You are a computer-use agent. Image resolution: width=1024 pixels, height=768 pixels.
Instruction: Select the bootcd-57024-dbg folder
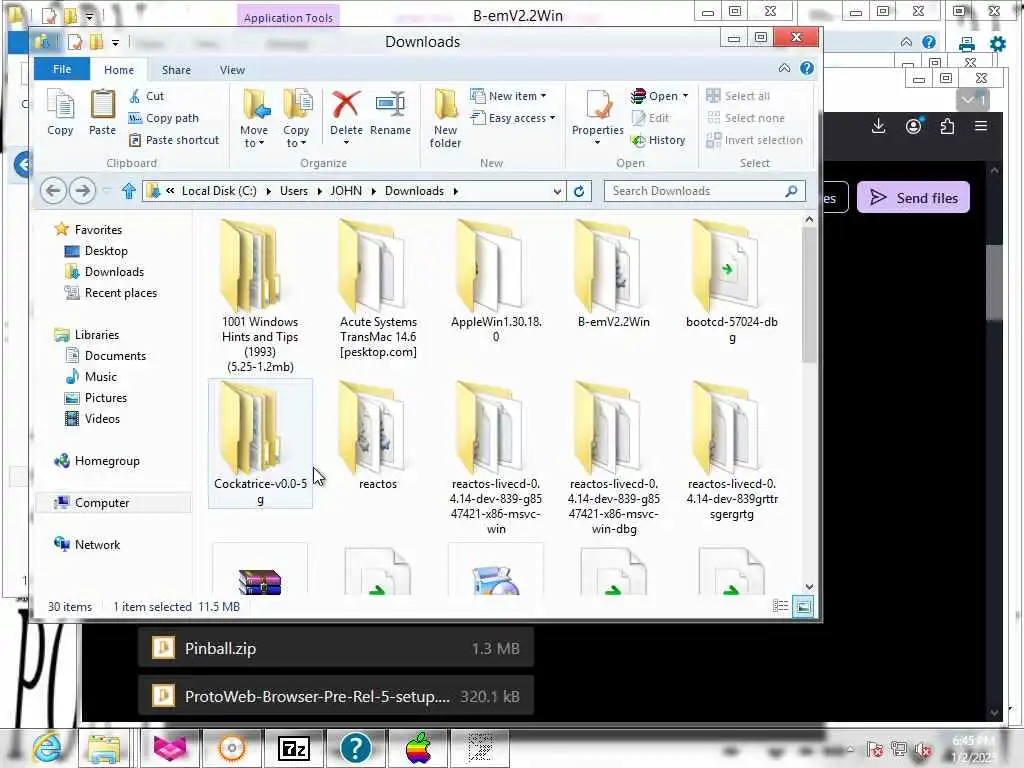tap(731, 281)
